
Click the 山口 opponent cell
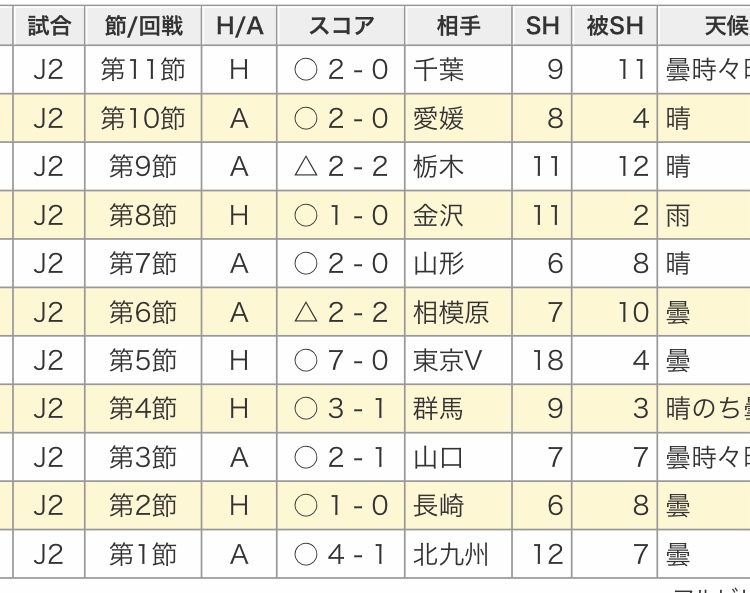click(x=438, y=457)
